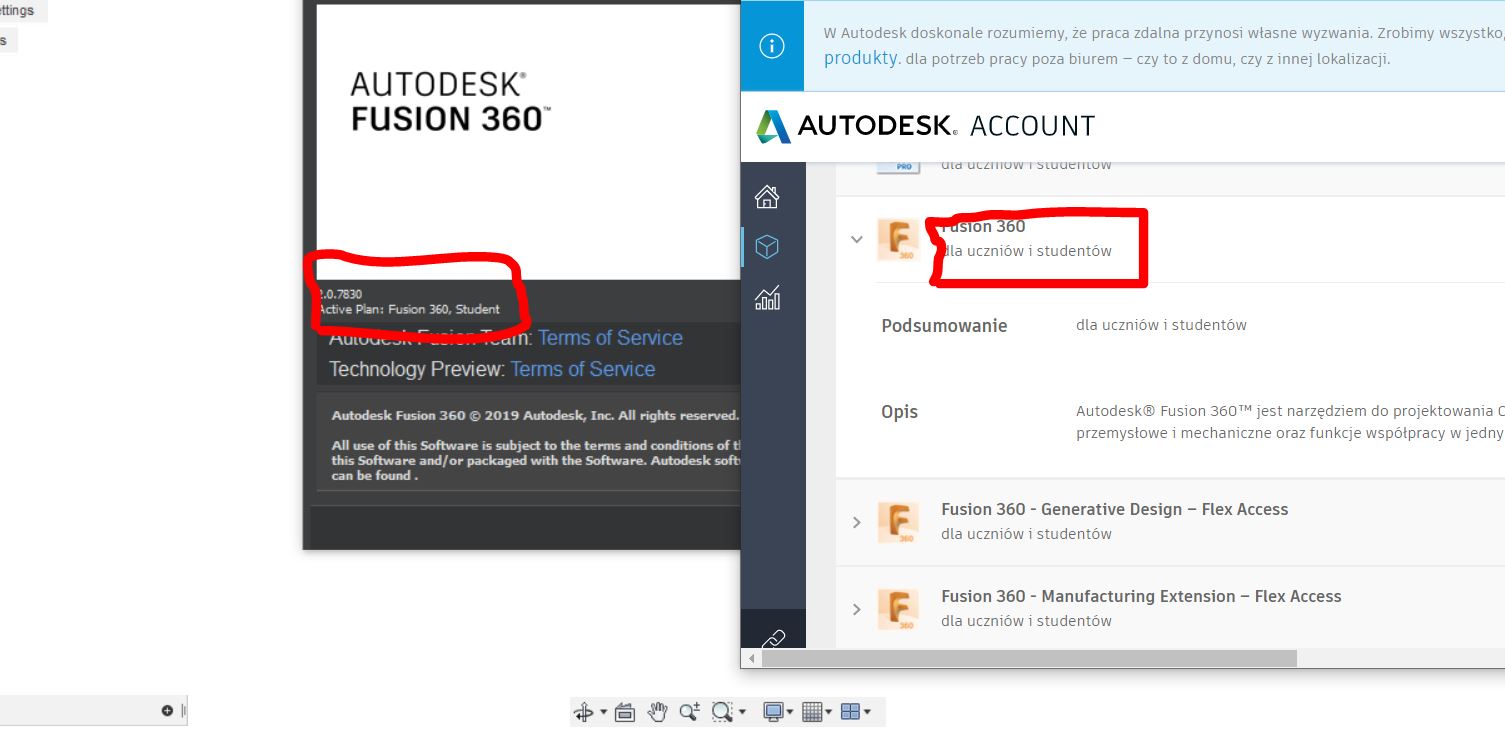This screenshot has height=729, width=1505.
Task: Click the Autodesk Fusion 360 logo in About dialog
Action: pyautogui.click(x=450, y=101)
